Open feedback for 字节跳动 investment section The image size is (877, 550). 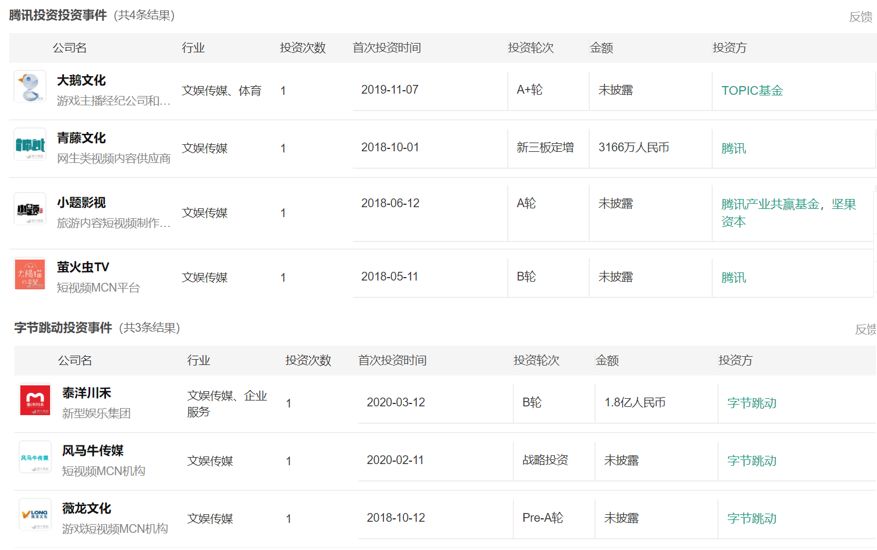[x=865, y=329]
